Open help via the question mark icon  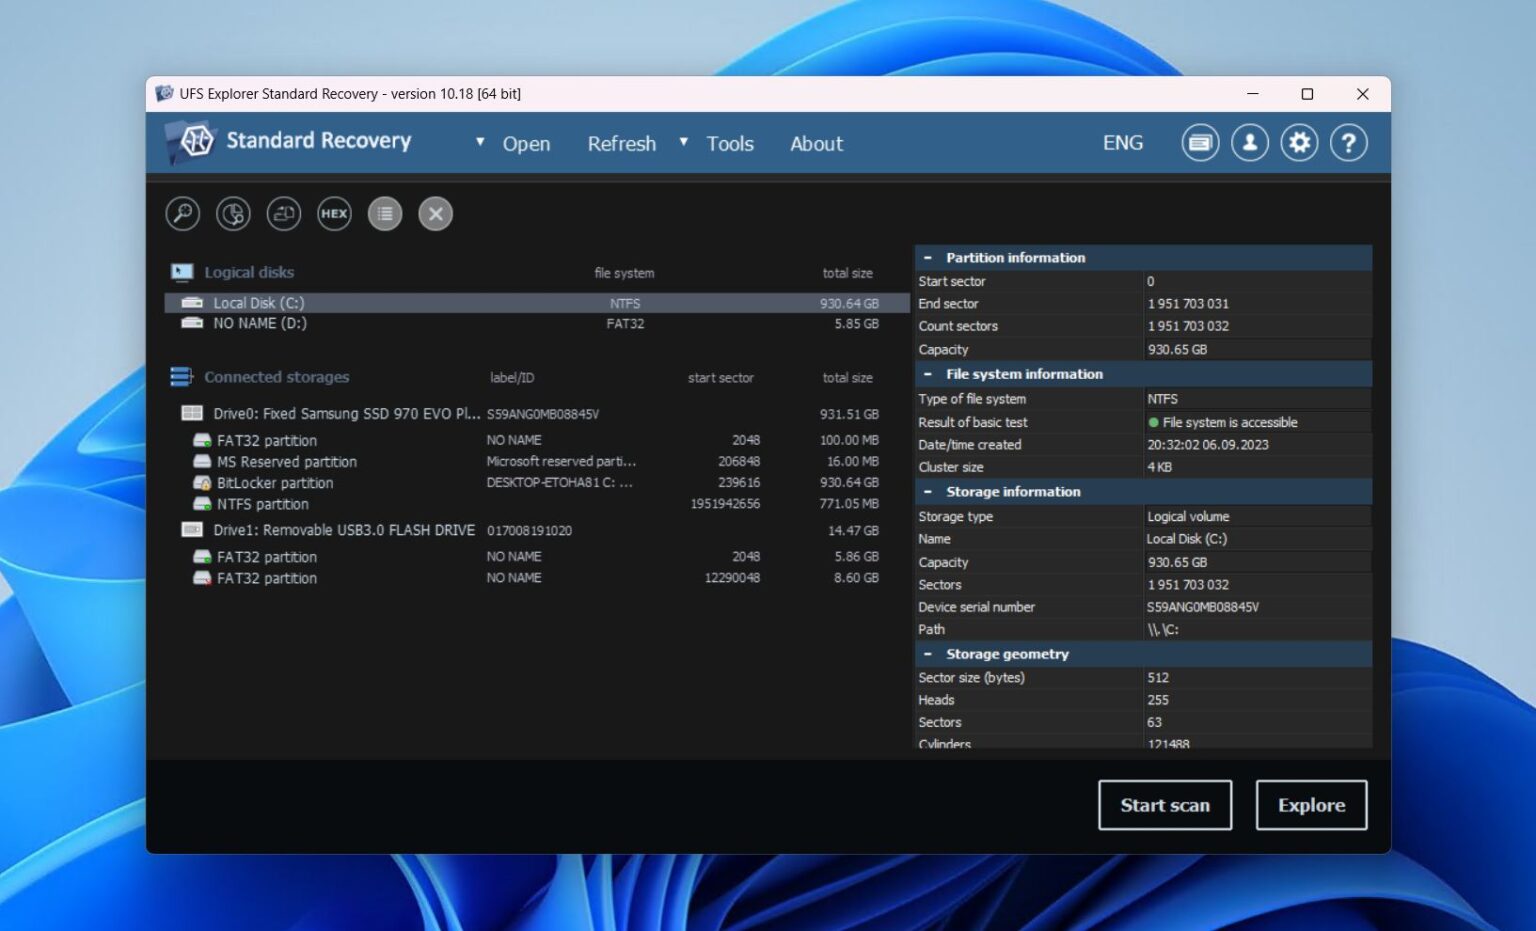1348,143
